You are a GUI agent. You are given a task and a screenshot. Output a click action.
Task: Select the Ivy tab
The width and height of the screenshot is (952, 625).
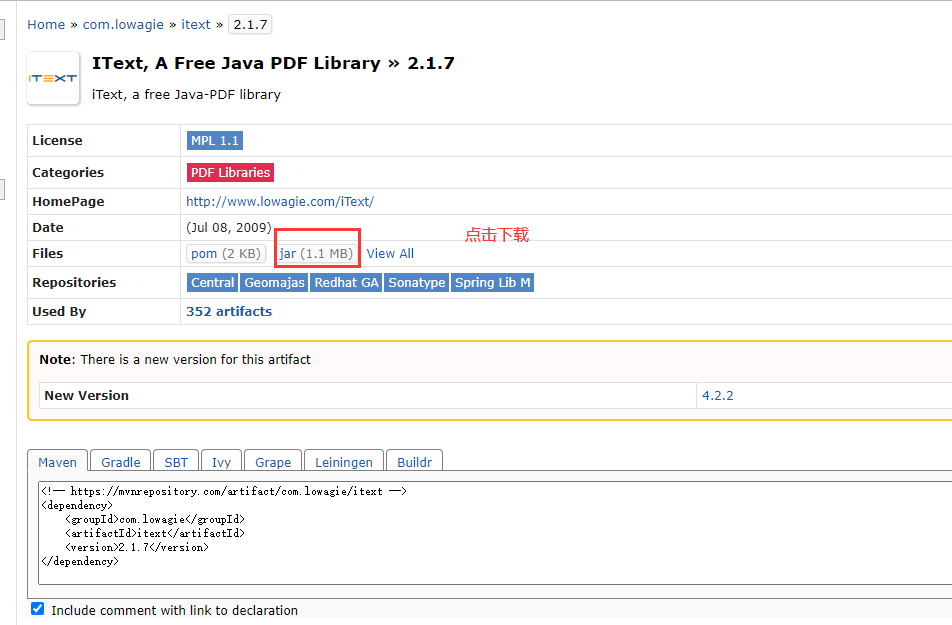[221, 462]
